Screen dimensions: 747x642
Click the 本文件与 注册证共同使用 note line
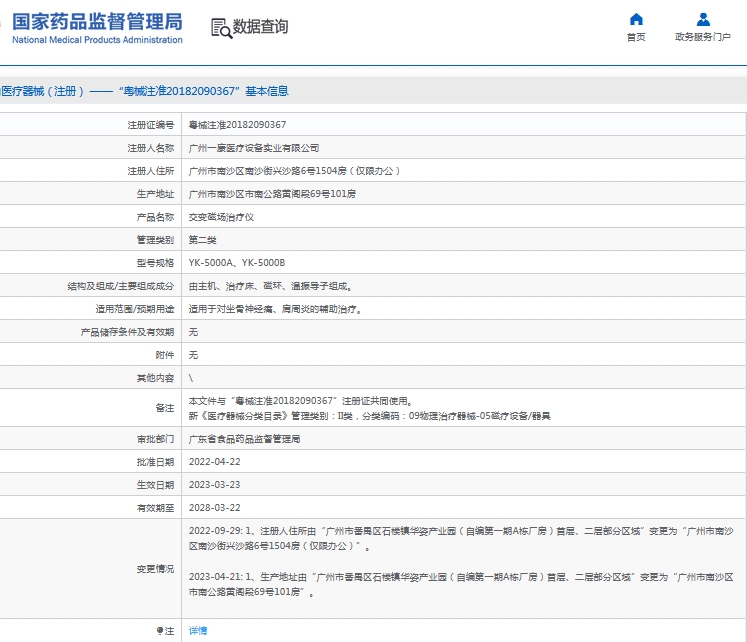[x=301, y=401]
